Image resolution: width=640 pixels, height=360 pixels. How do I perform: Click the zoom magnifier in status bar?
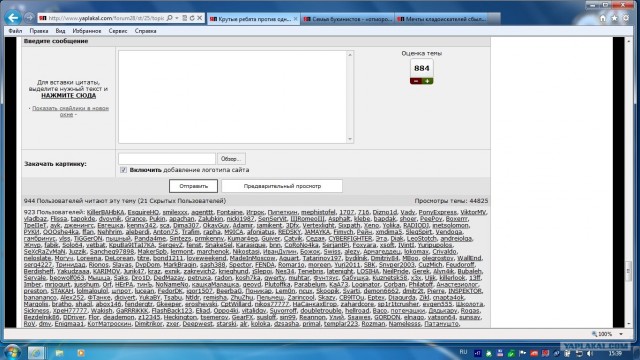(x=594, y=334)
